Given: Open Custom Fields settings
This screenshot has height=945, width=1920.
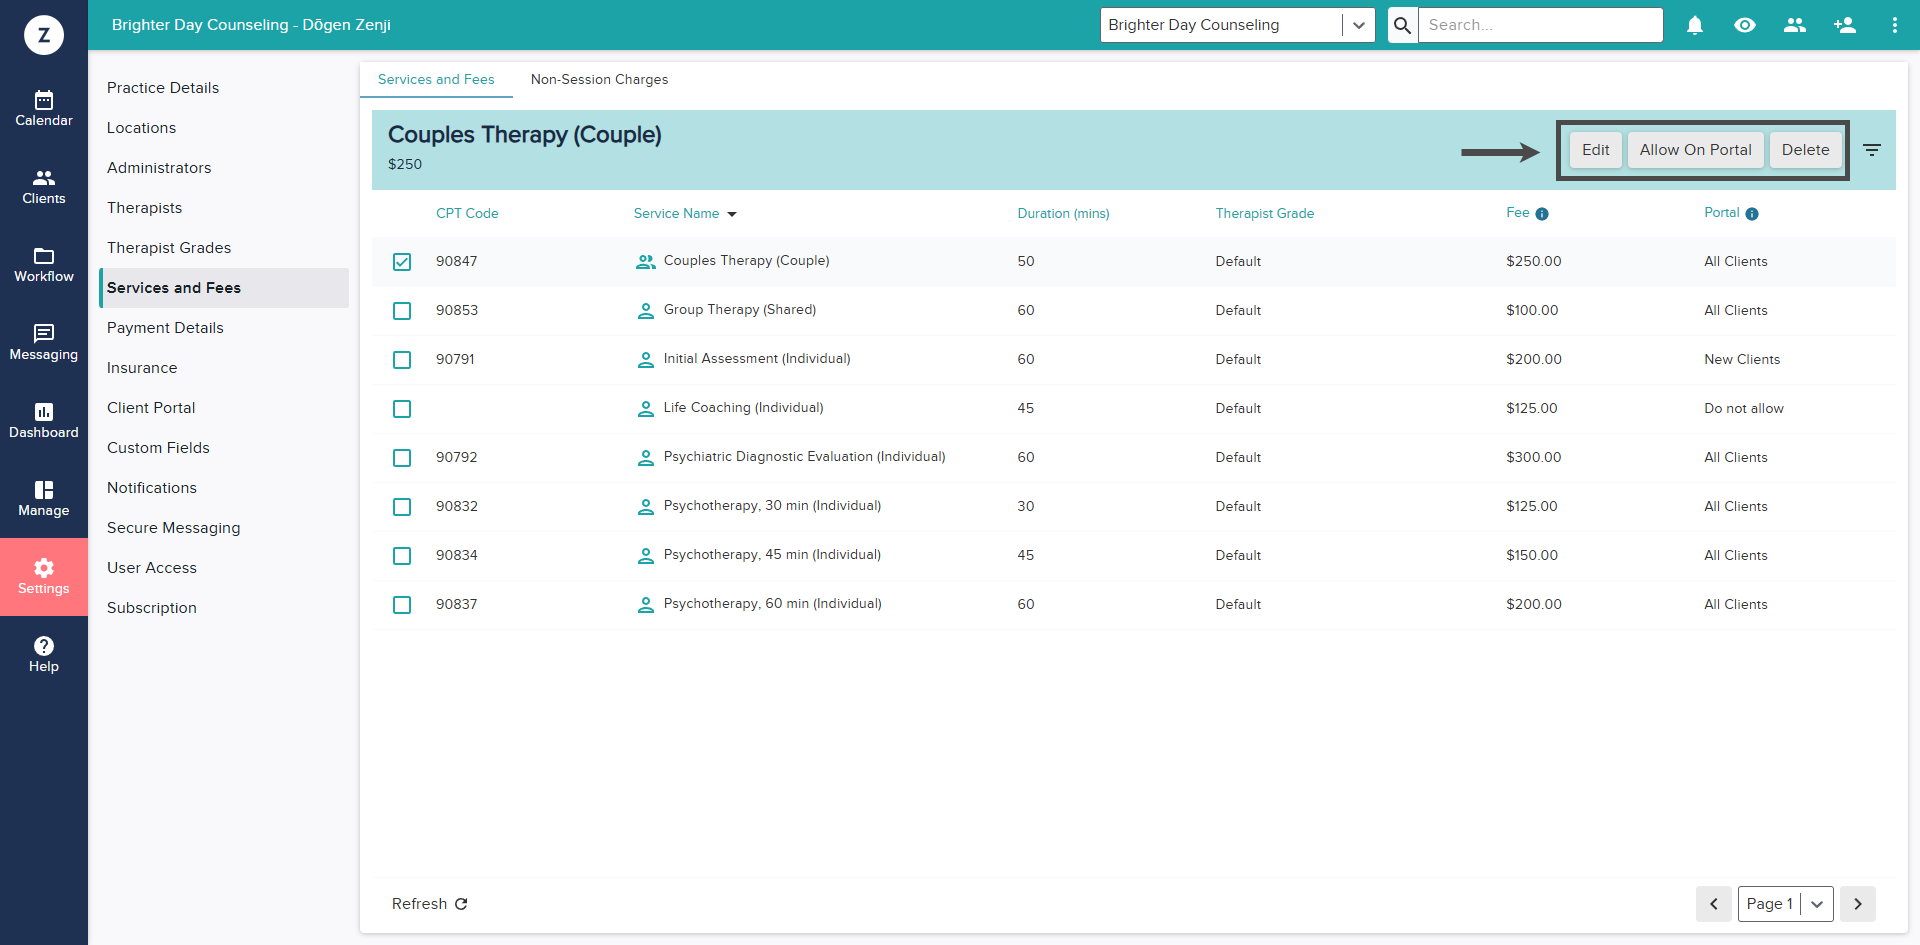Looking at the screenshot, I should [x=158, y=448].
